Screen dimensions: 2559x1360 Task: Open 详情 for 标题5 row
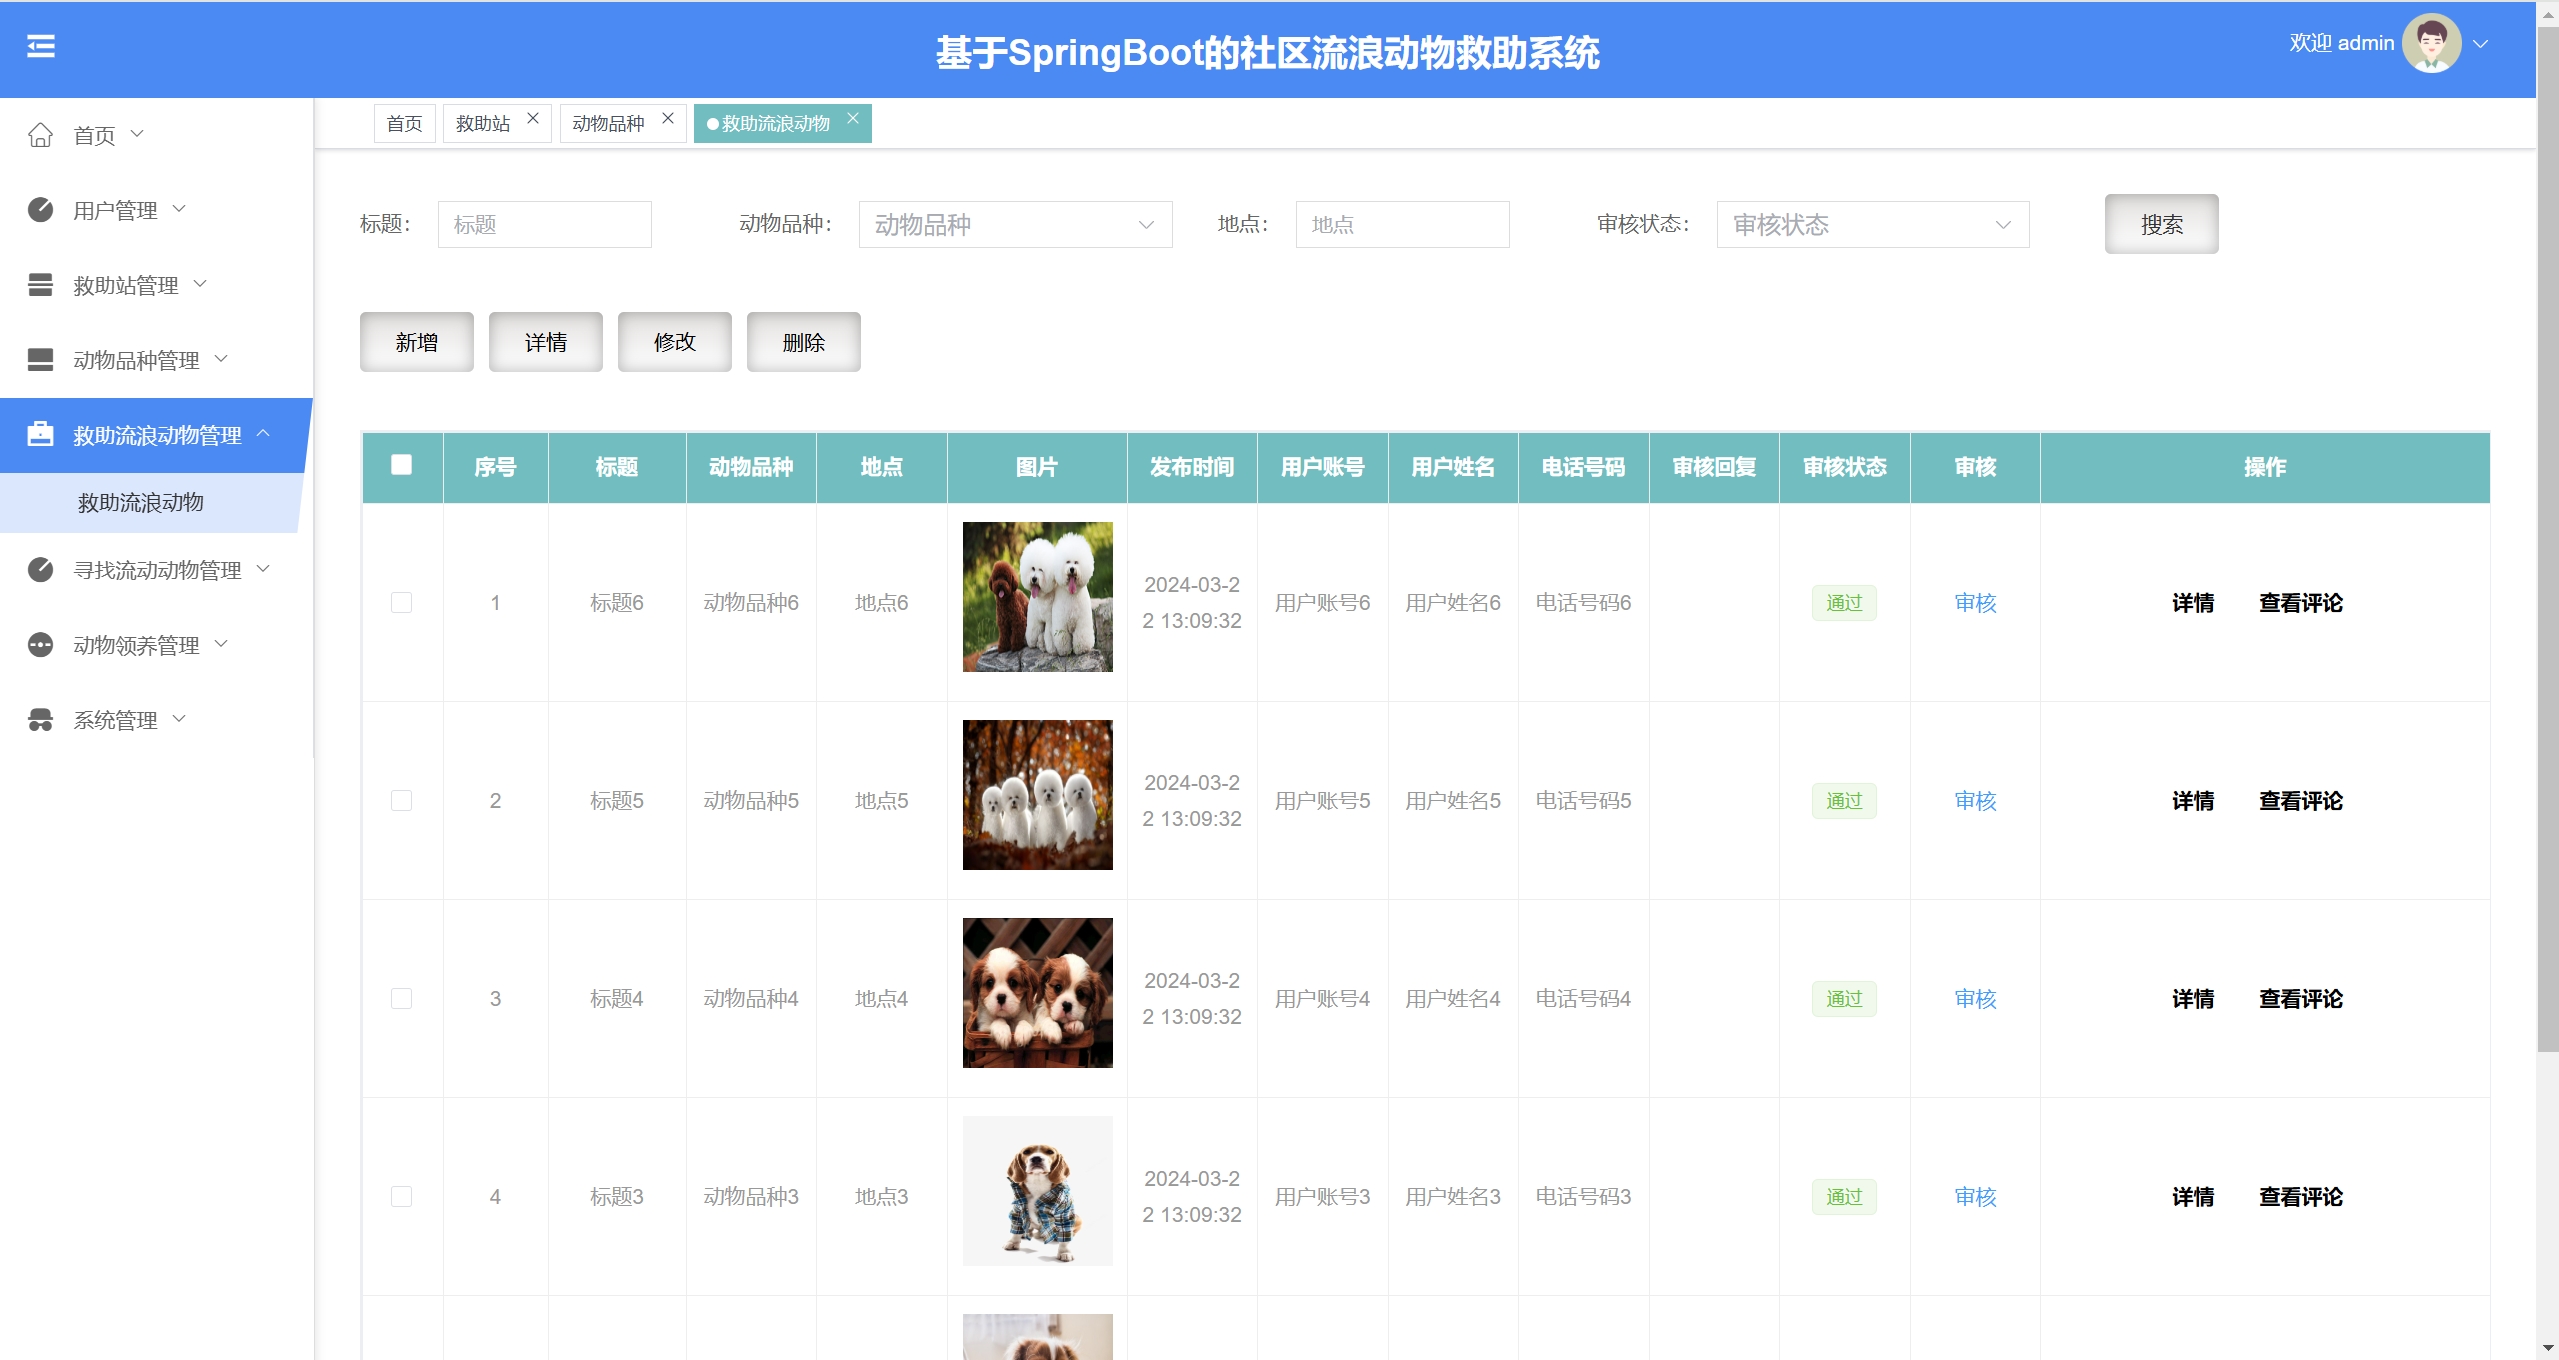tap(2193, 801)
